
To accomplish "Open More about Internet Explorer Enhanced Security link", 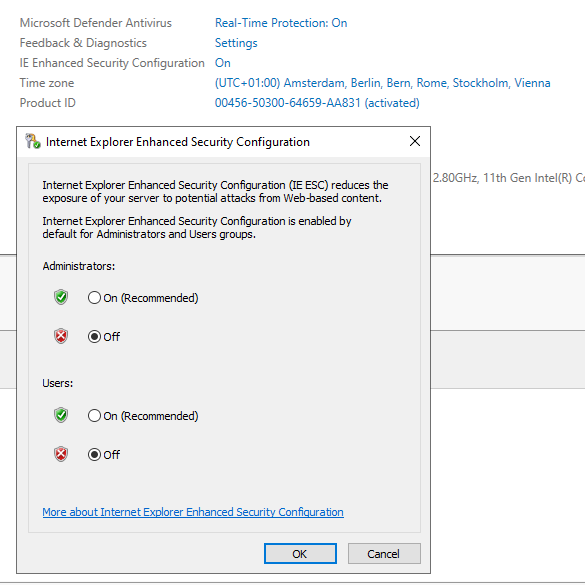I will click(193, 512).
